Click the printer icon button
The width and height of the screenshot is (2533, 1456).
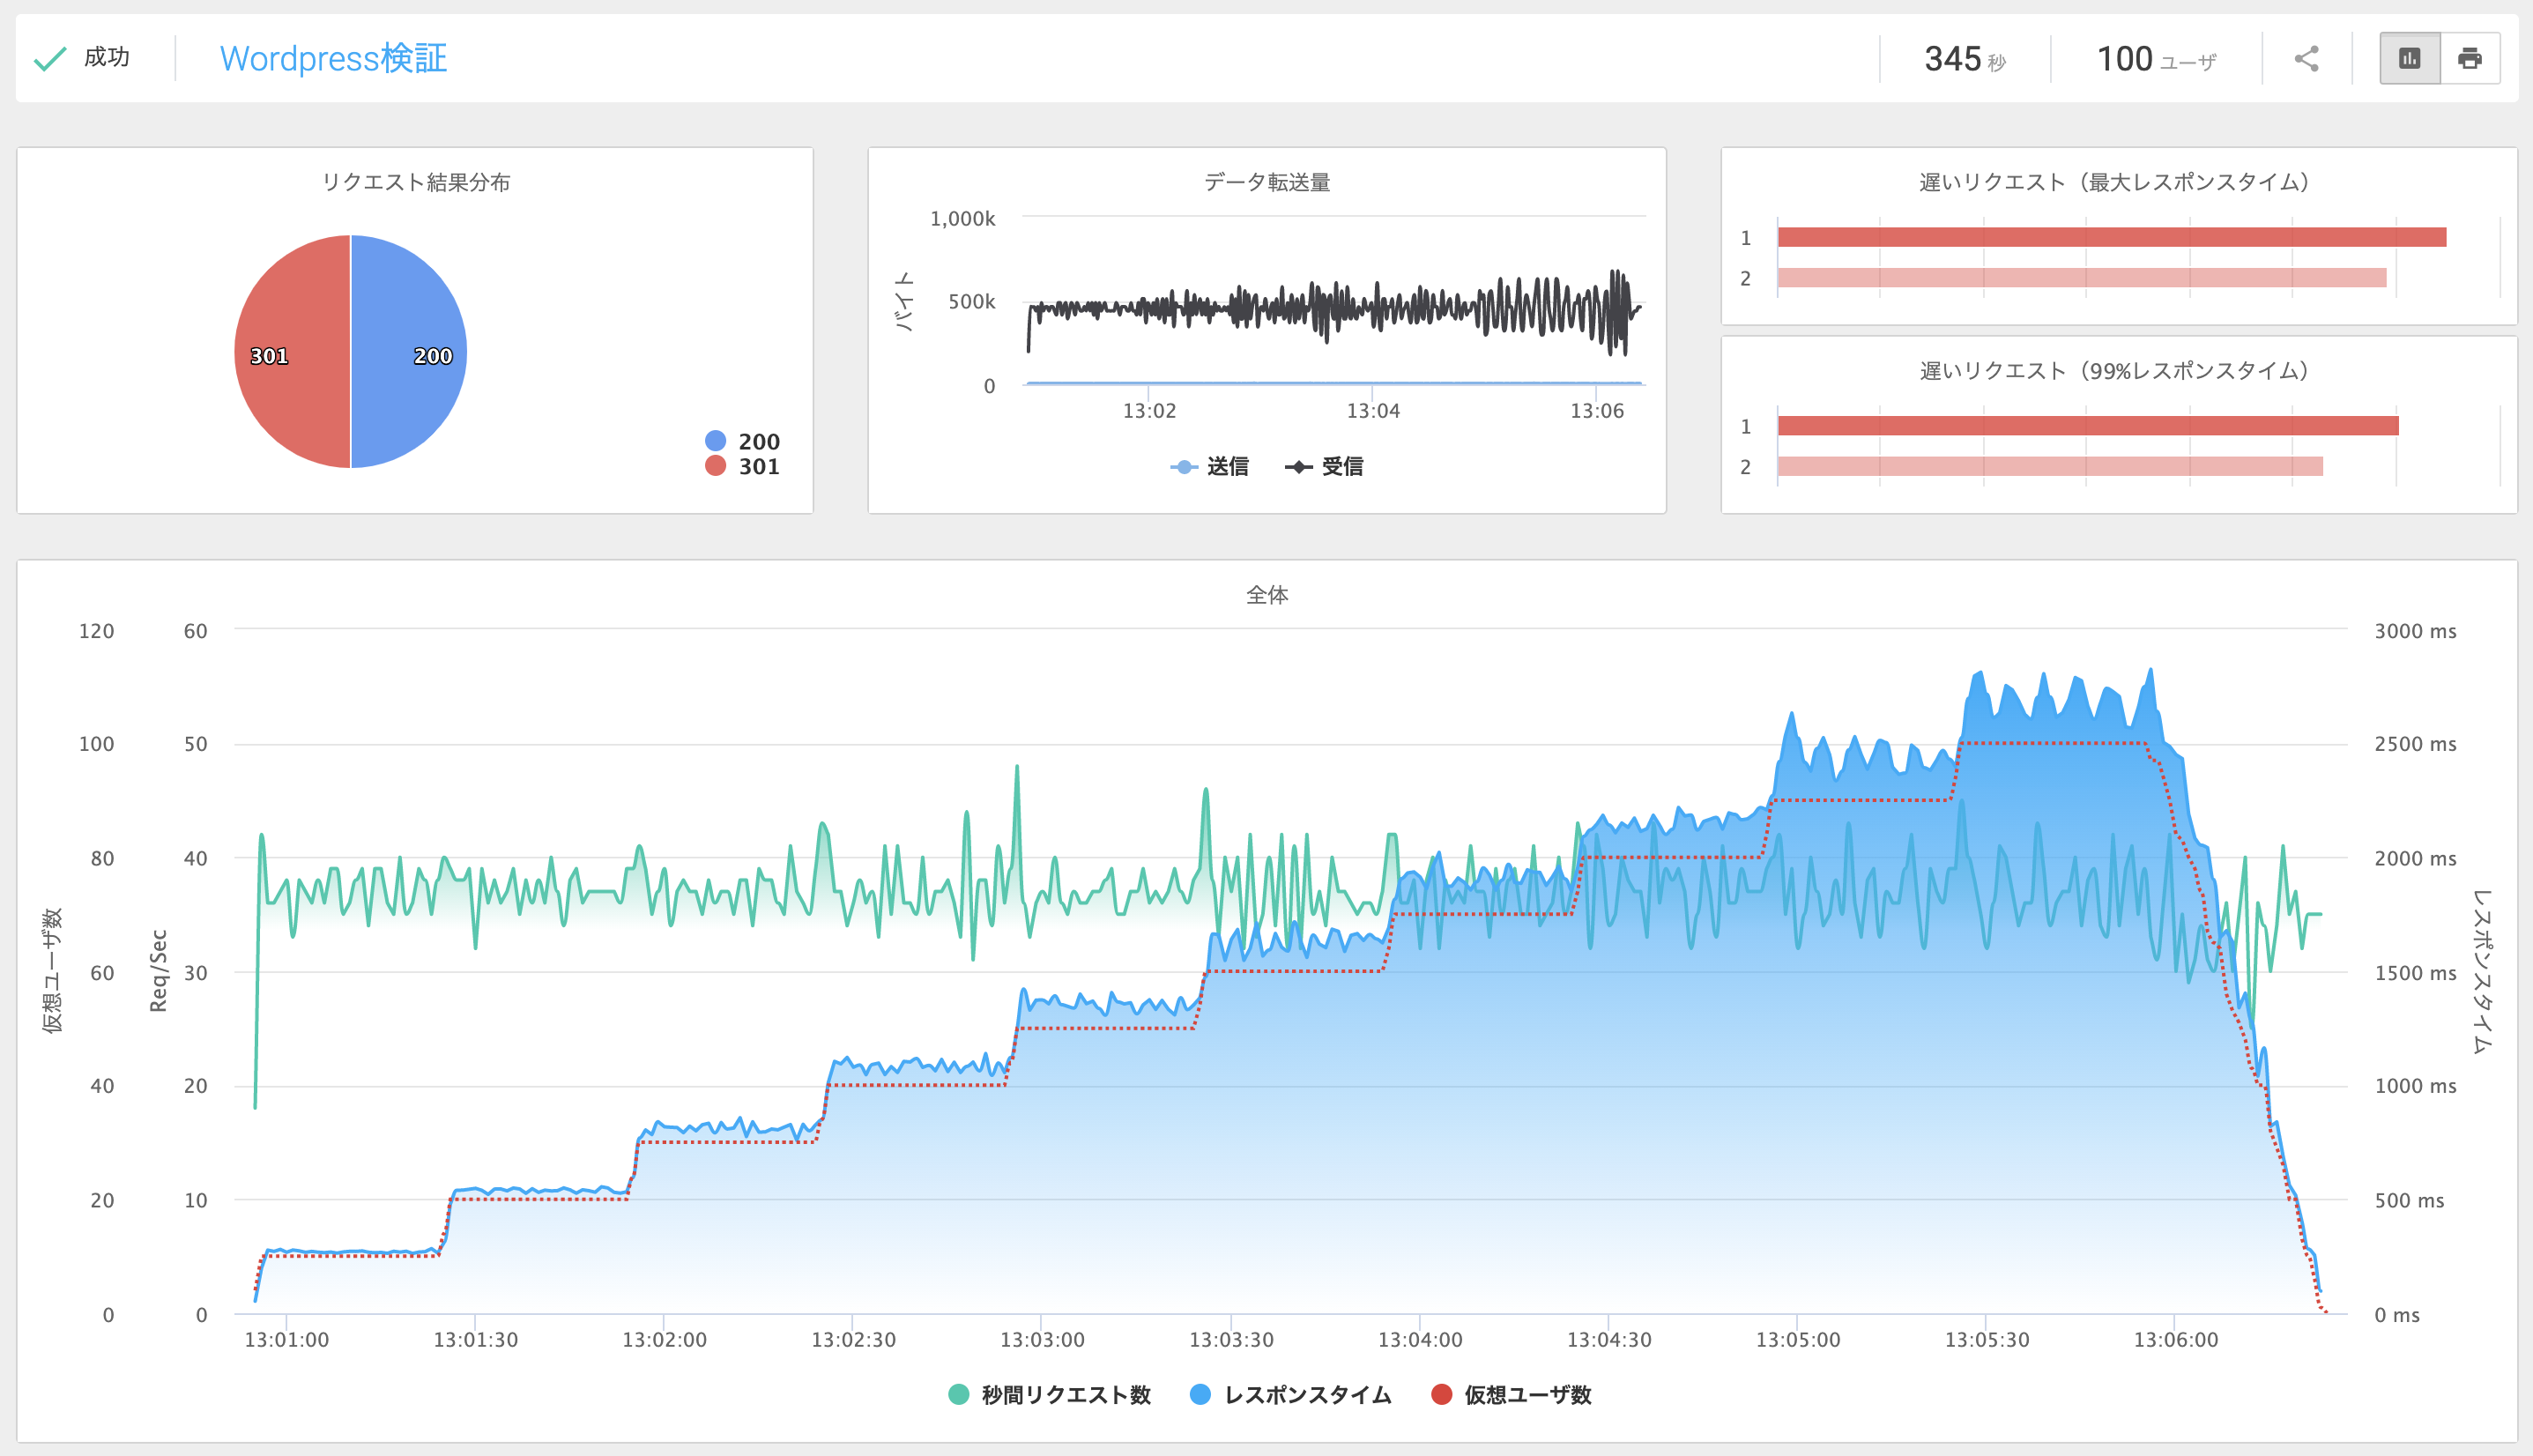2470,59
